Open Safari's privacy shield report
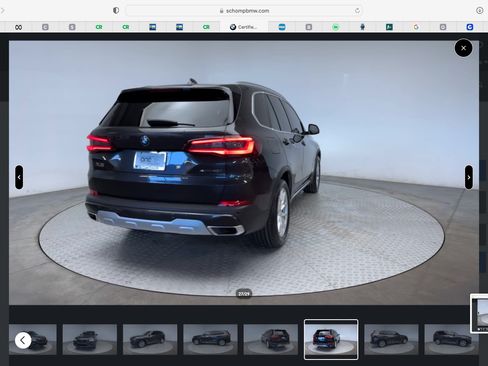Screen dimensions: 488x366 116,10
